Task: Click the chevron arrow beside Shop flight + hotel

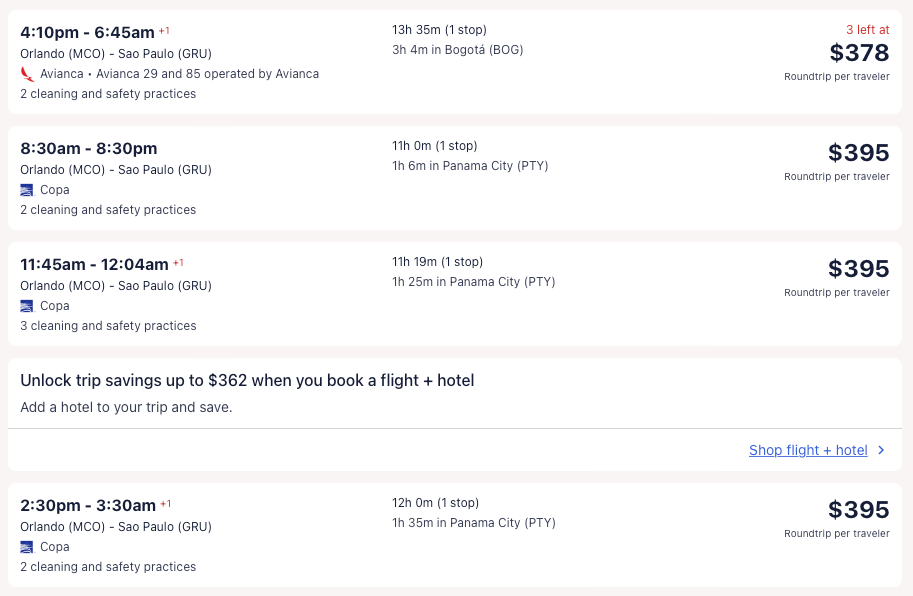Action: [x=881, y=451]
